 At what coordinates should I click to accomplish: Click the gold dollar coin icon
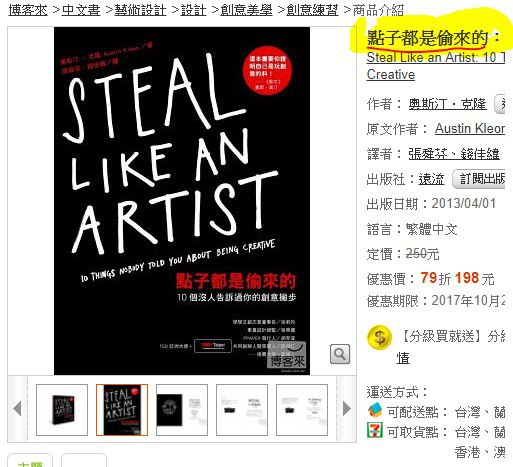(380, 337)
